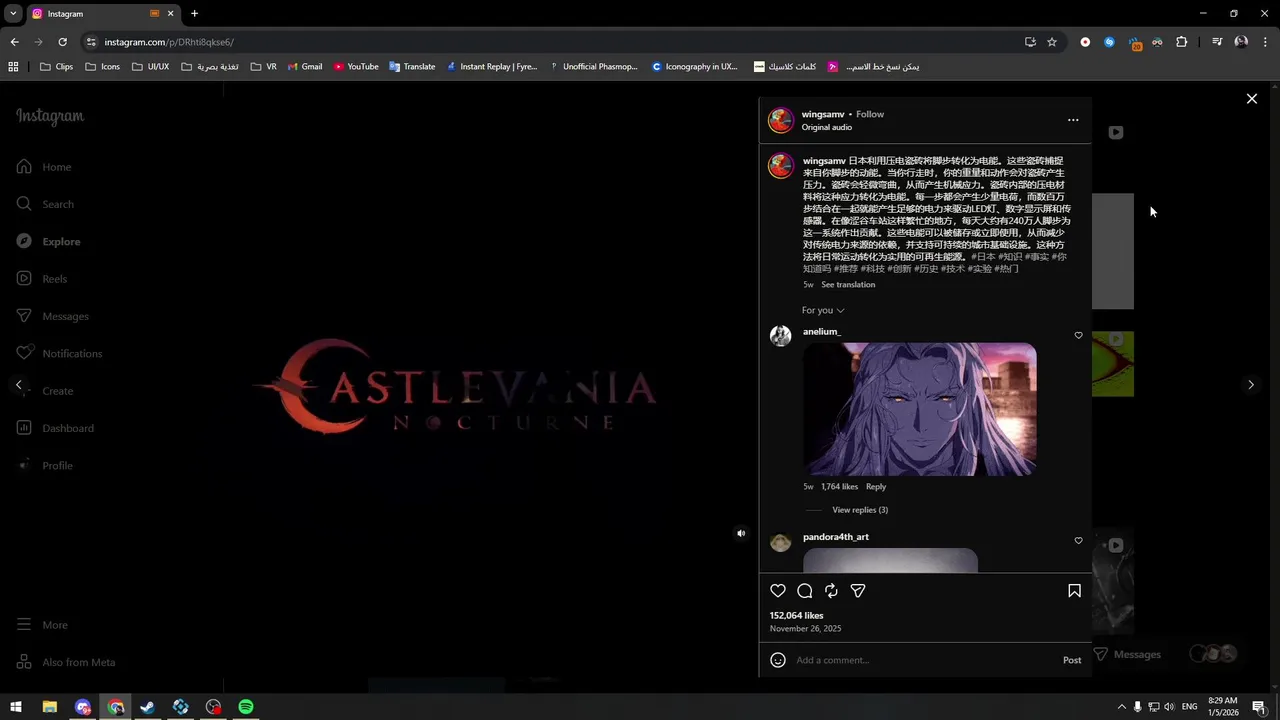
Task: Show hidden tray icons chevron
Action: [x=1121, y=707]
